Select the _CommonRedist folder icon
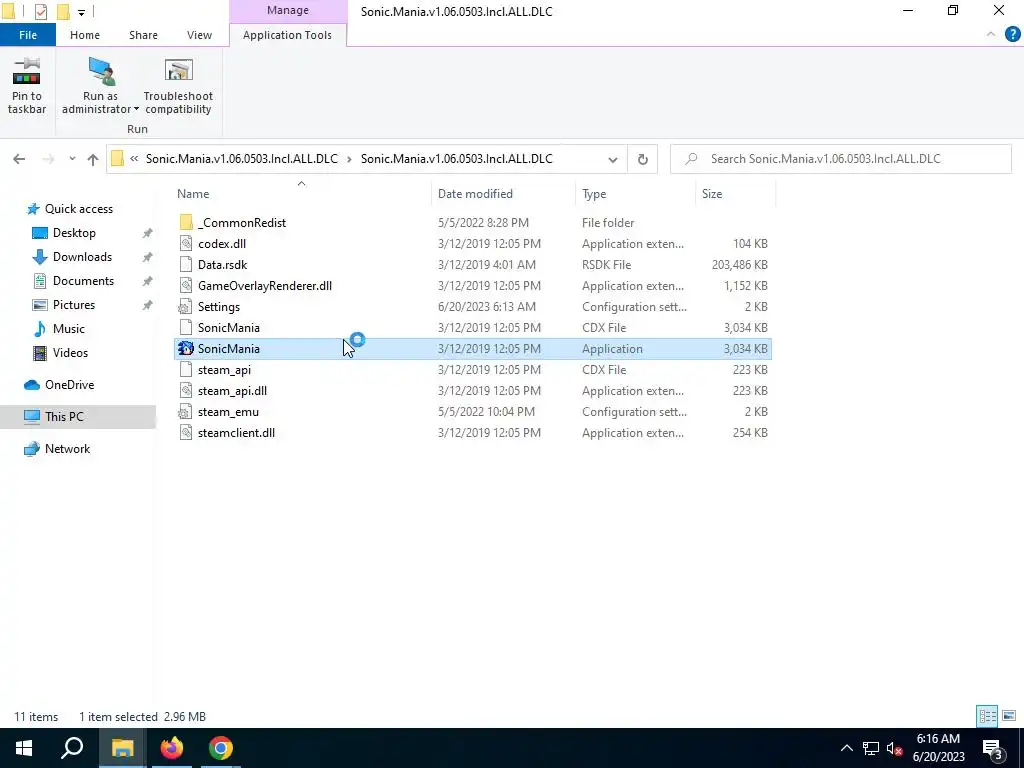This screenshot has width=1024, height=768. [186, 223]
